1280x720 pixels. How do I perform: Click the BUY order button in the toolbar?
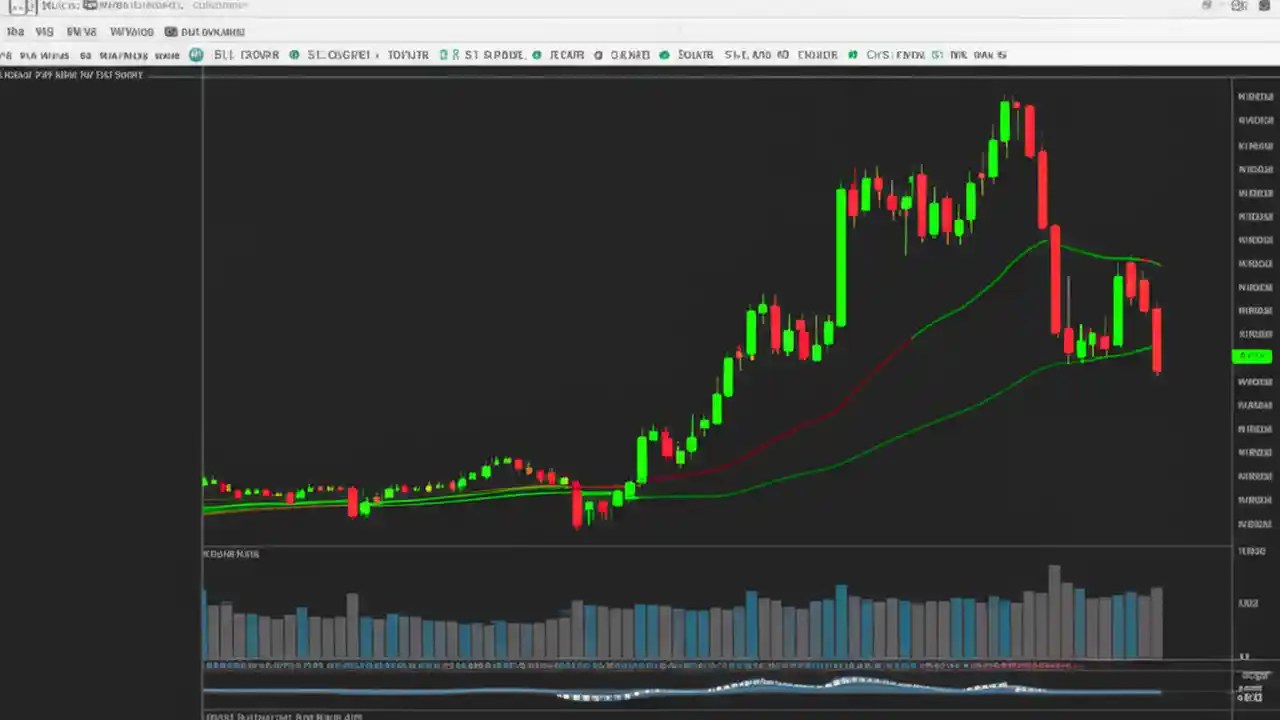coord(246,55)
